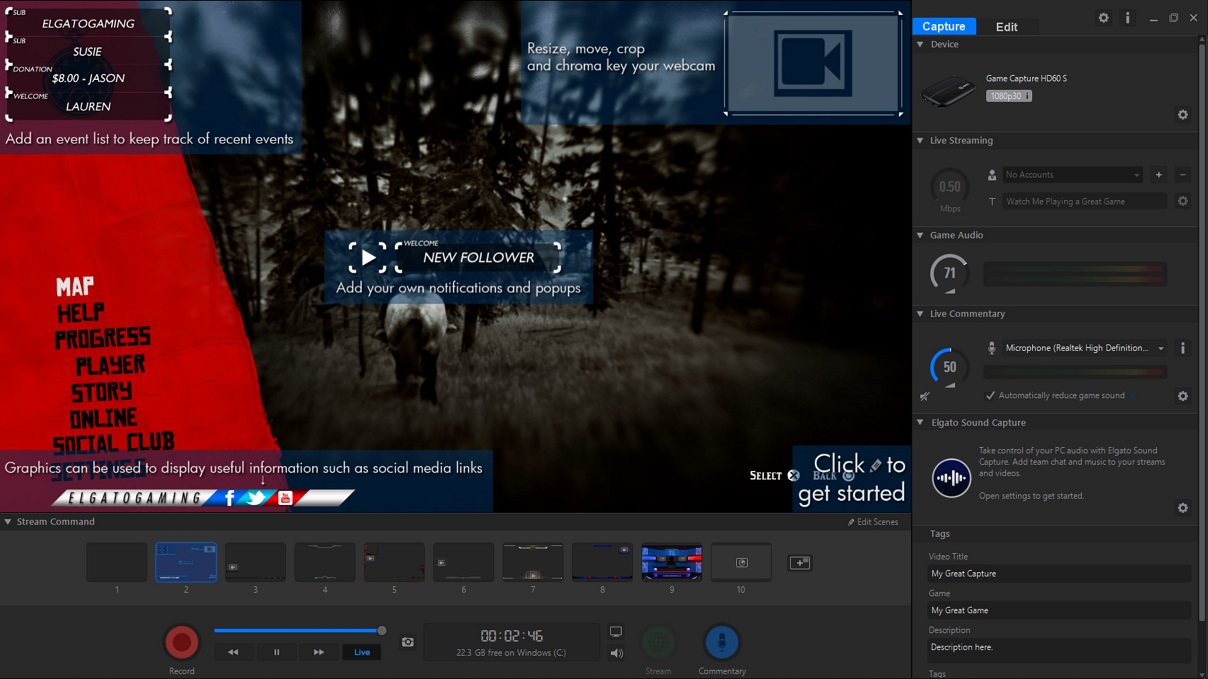The height and width of the screenshot is (679, 1208).
Task: Click the Description field
Action: click(1059, 649)
